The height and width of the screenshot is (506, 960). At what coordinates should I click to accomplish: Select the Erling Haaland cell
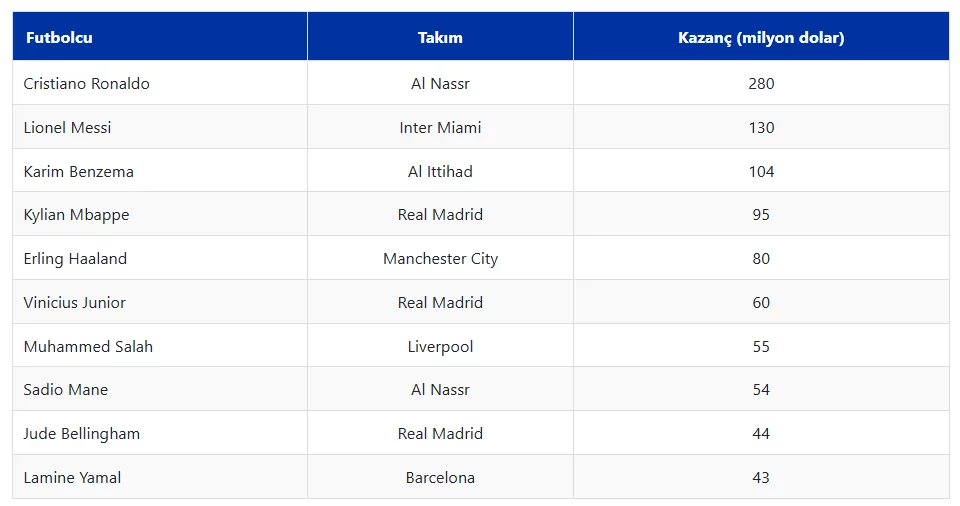point(76,259)
